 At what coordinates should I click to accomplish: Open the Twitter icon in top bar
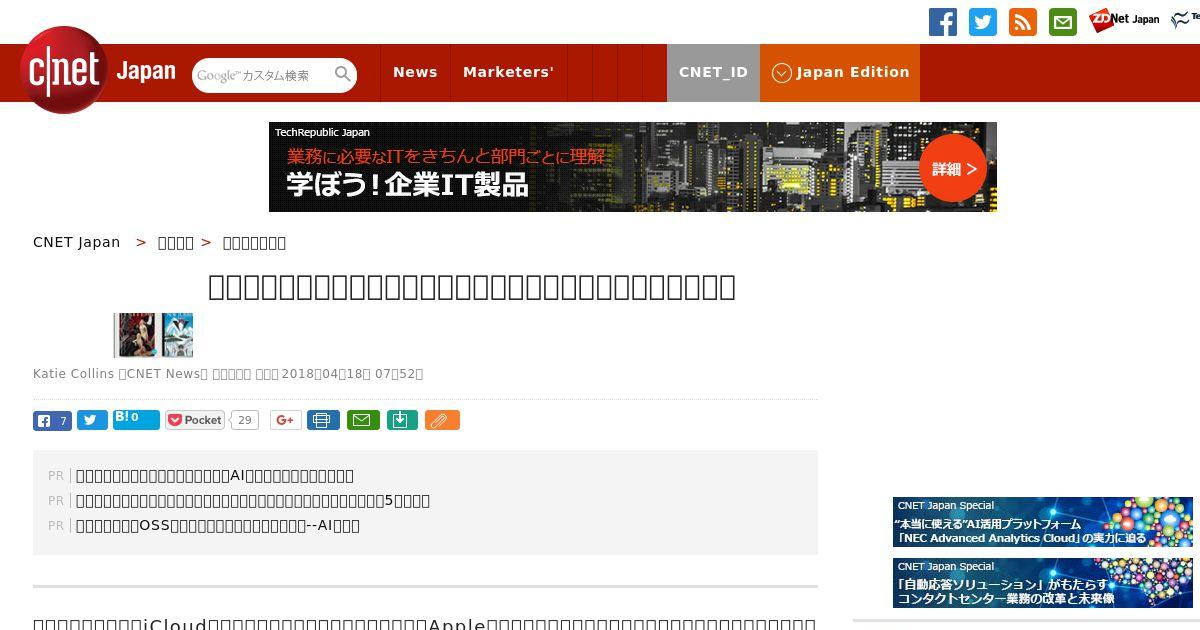coord(983,22)
